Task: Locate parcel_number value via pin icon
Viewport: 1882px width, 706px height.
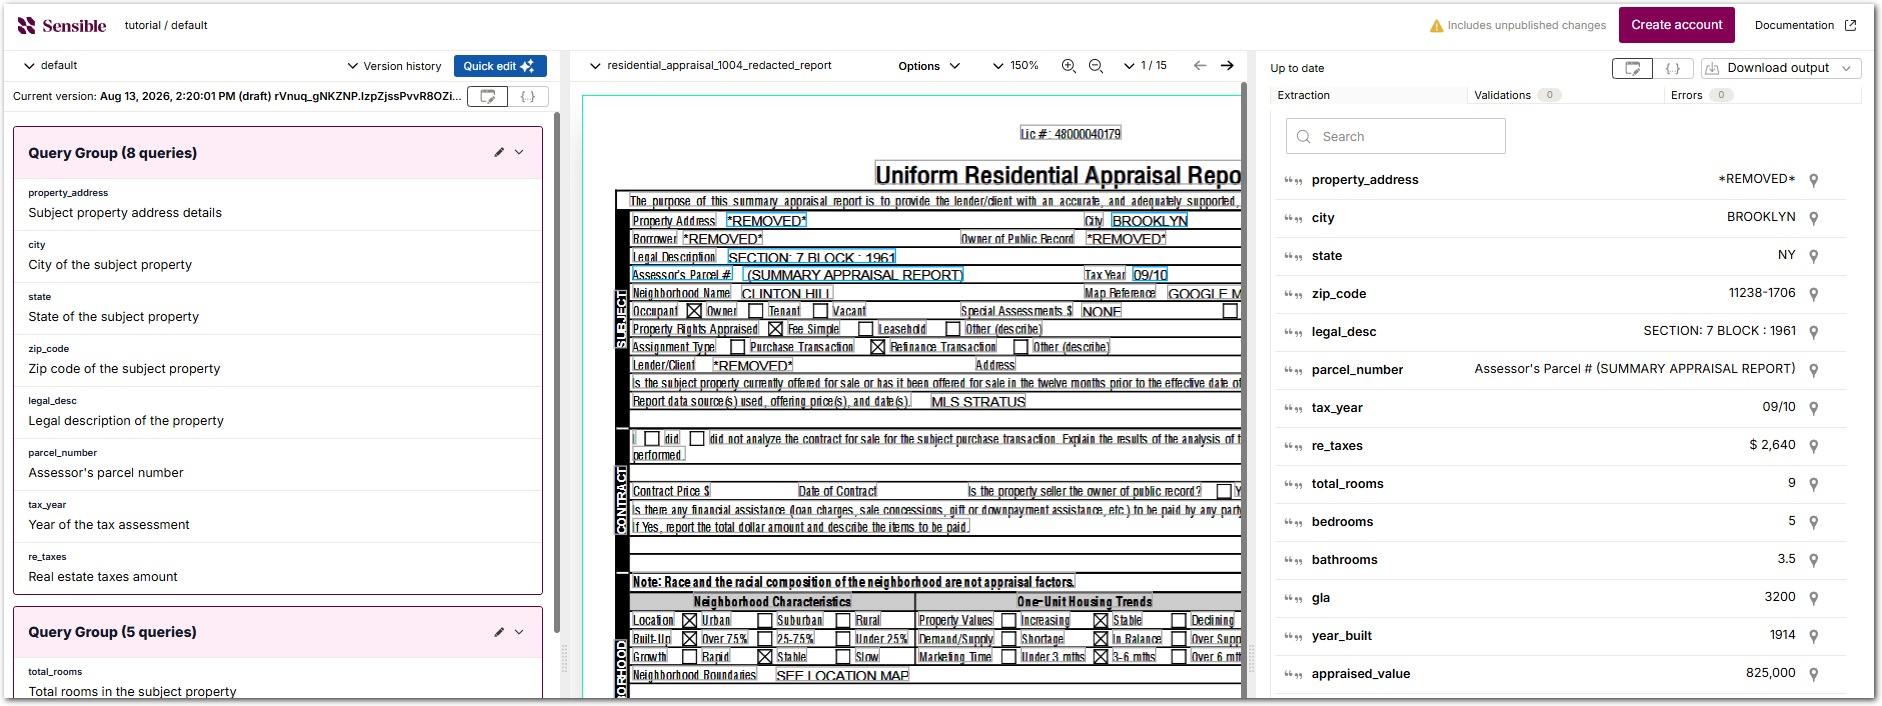Action: tap(1814, 370)
